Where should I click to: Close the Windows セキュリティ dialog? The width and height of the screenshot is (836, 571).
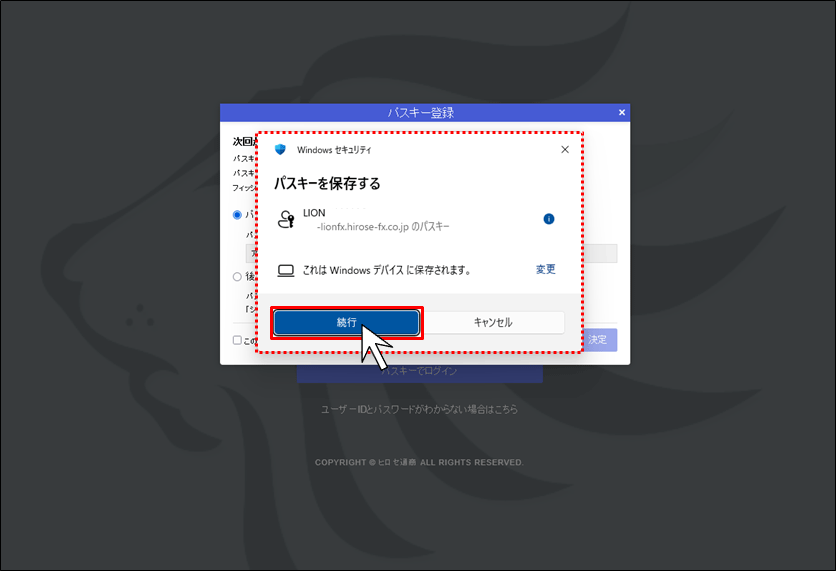[x=565, y=150]
